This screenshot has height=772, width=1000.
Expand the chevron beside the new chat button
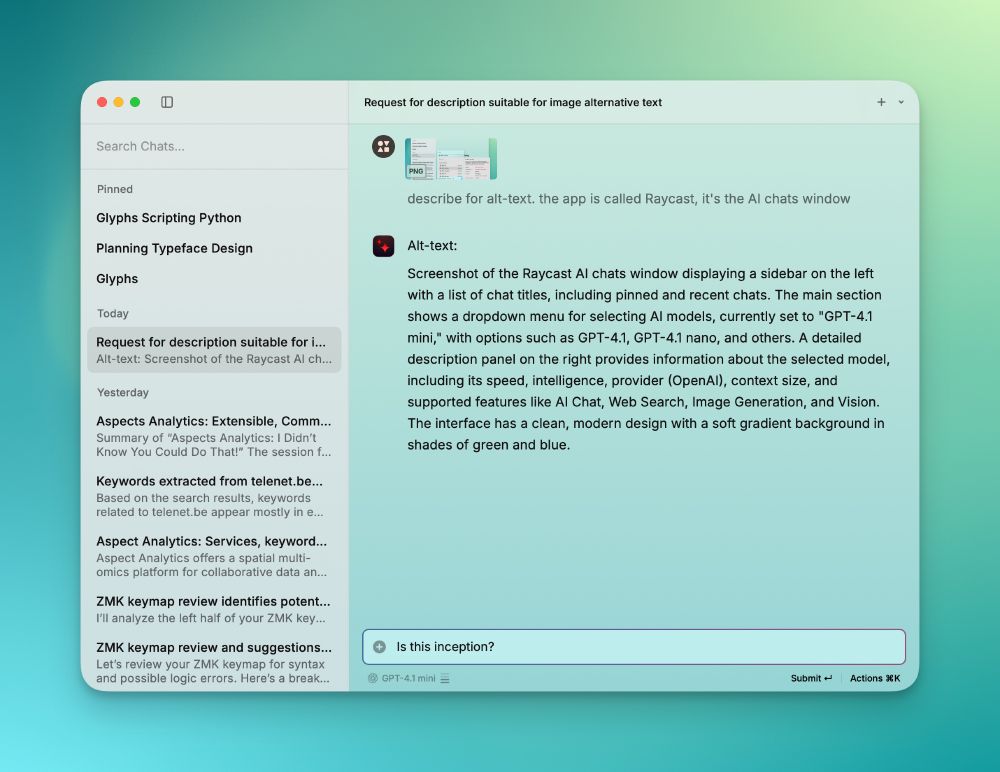tap(901, 102)
